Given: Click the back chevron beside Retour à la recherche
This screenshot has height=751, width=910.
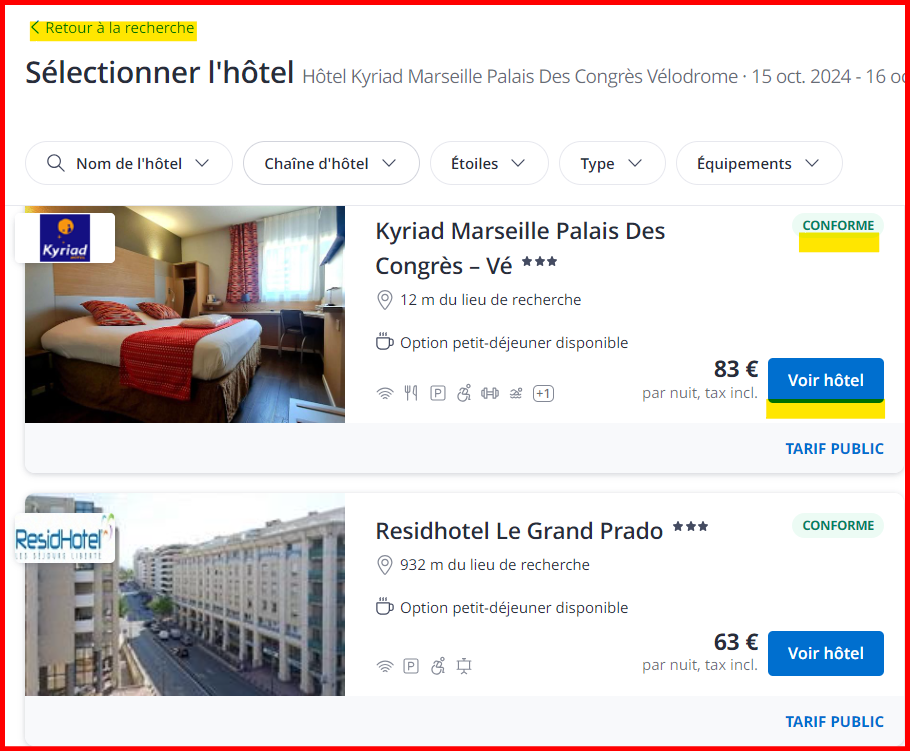Looking at the screenshot, I should pos(35,28).
